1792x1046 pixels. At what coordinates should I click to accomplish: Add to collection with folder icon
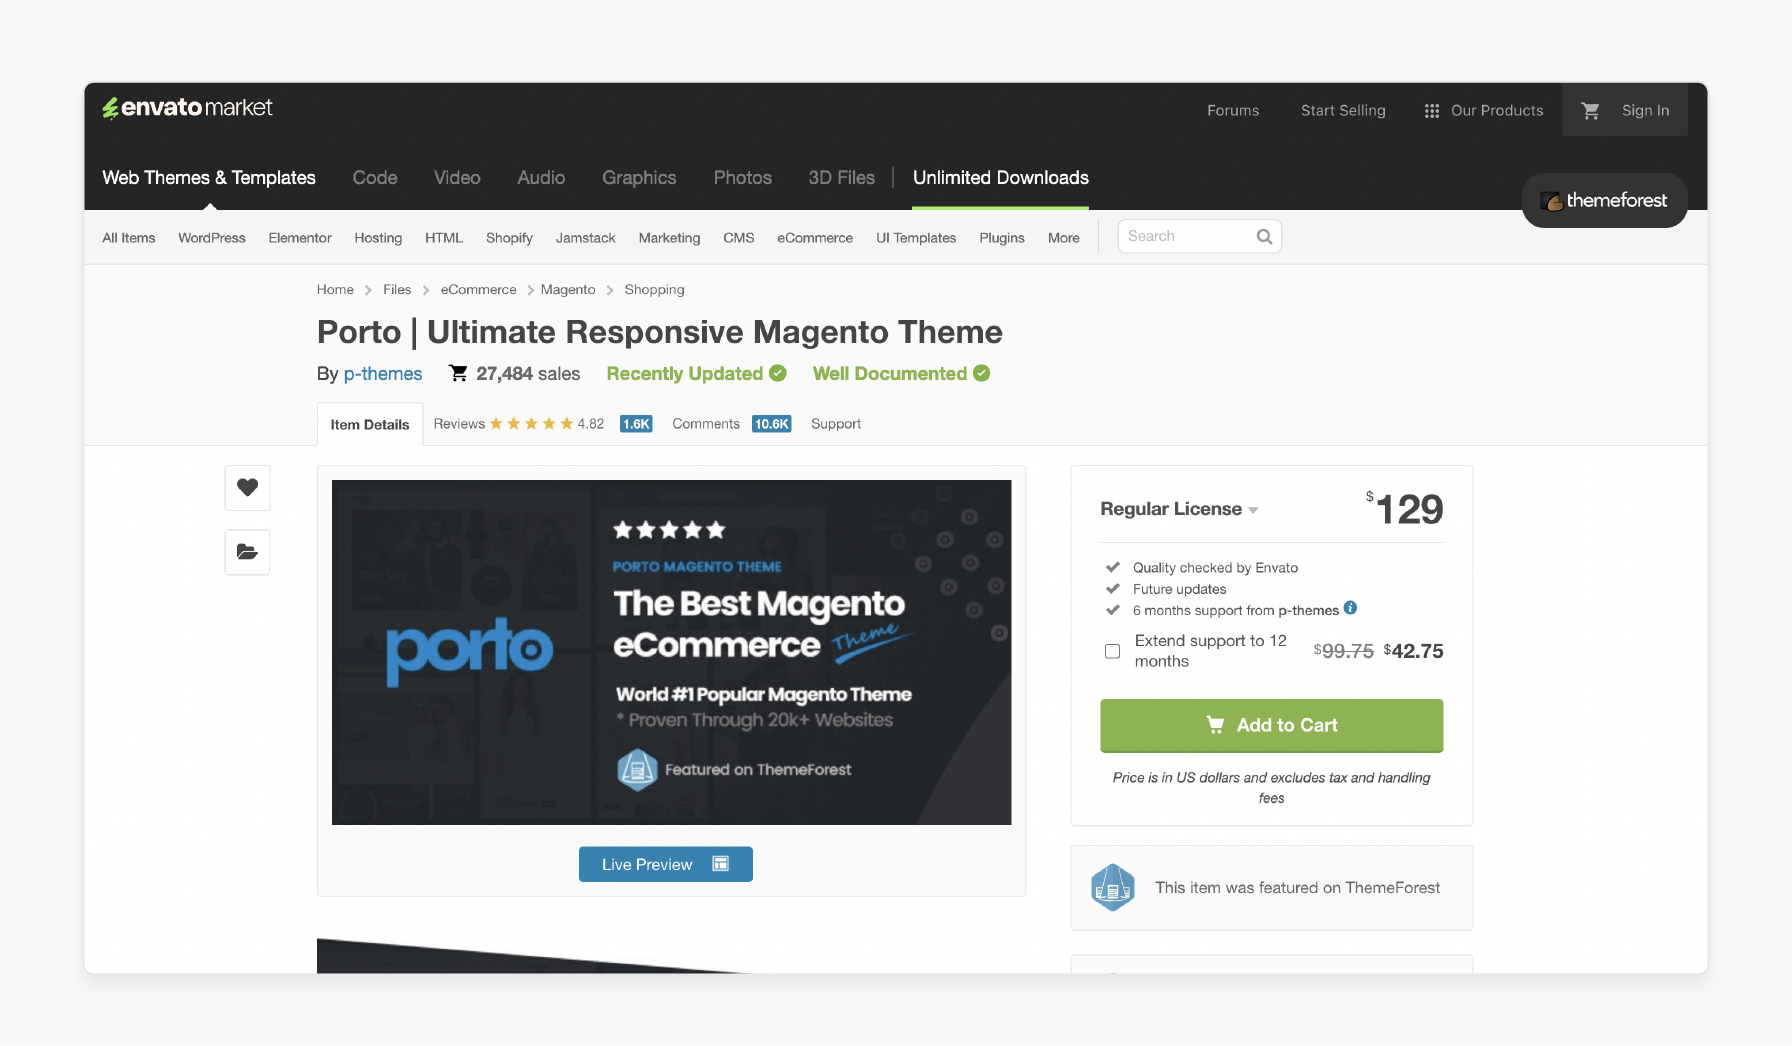tap(248, 552)
